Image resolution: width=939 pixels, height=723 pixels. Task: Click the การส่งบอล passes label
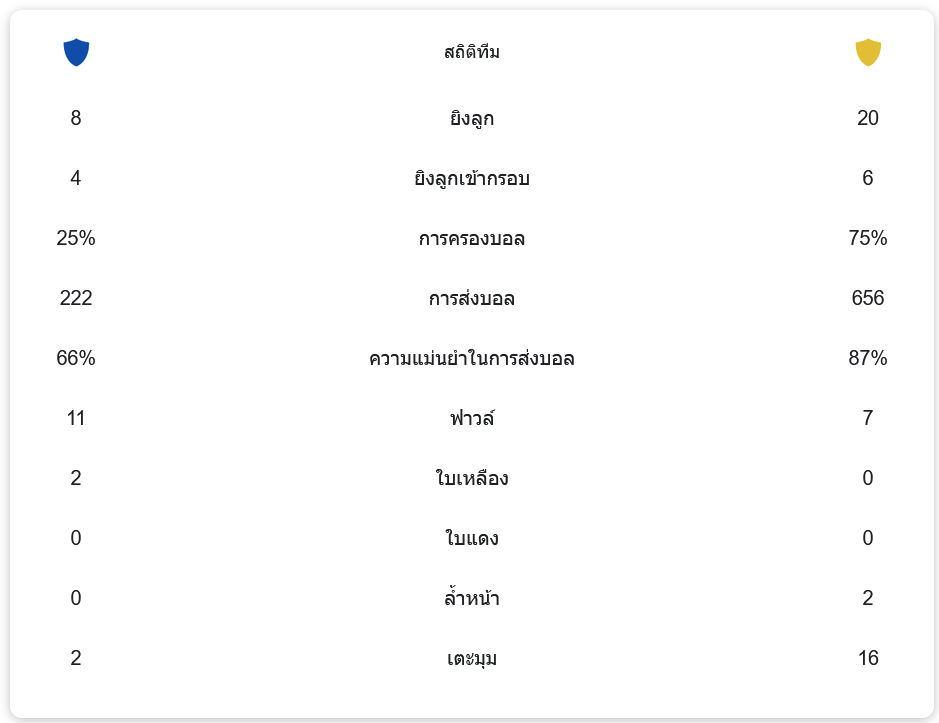472,299
